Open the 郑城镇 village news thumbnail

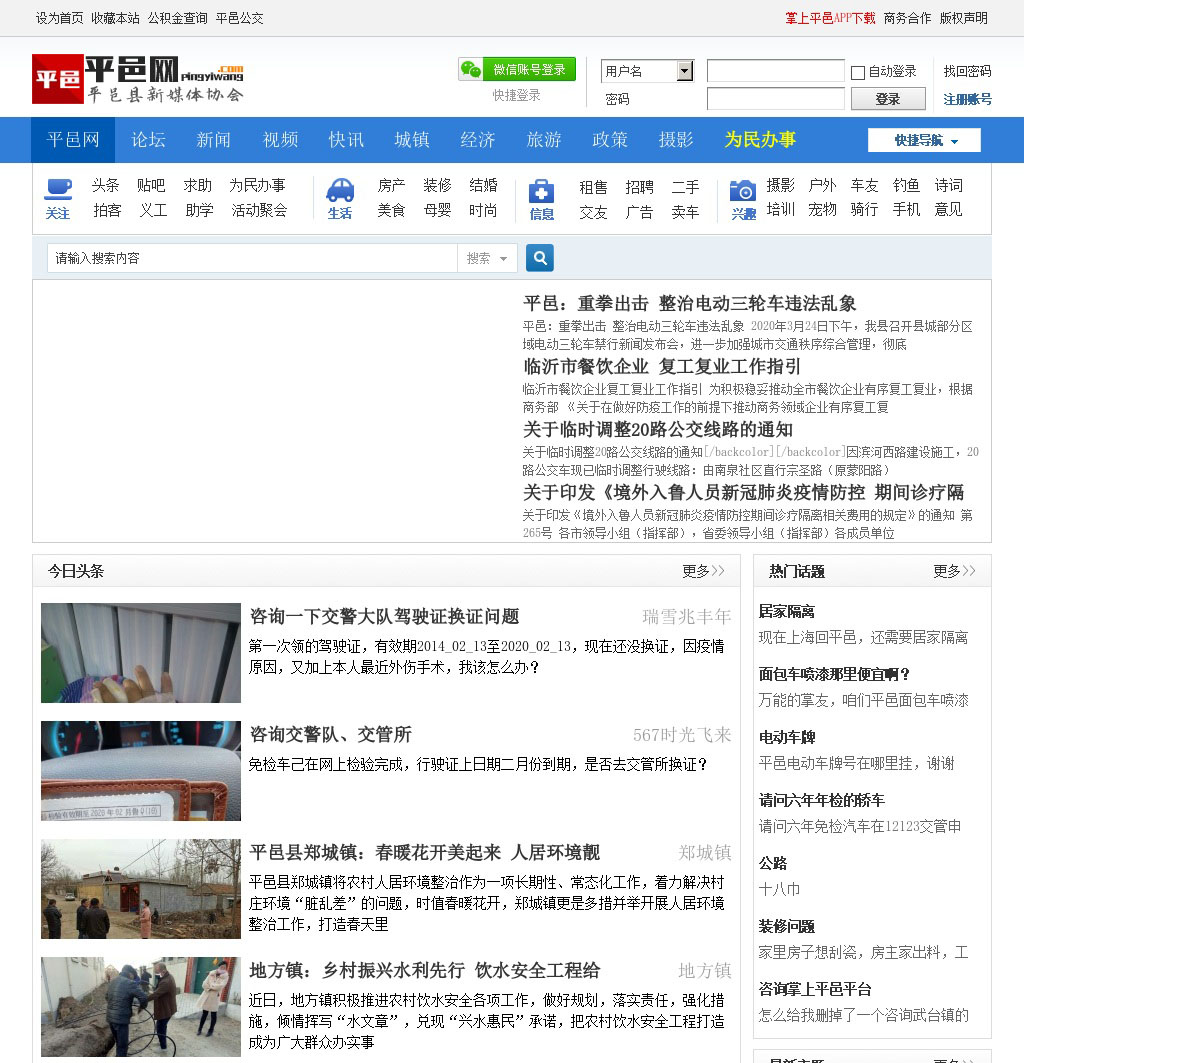[x=141, y=888]
